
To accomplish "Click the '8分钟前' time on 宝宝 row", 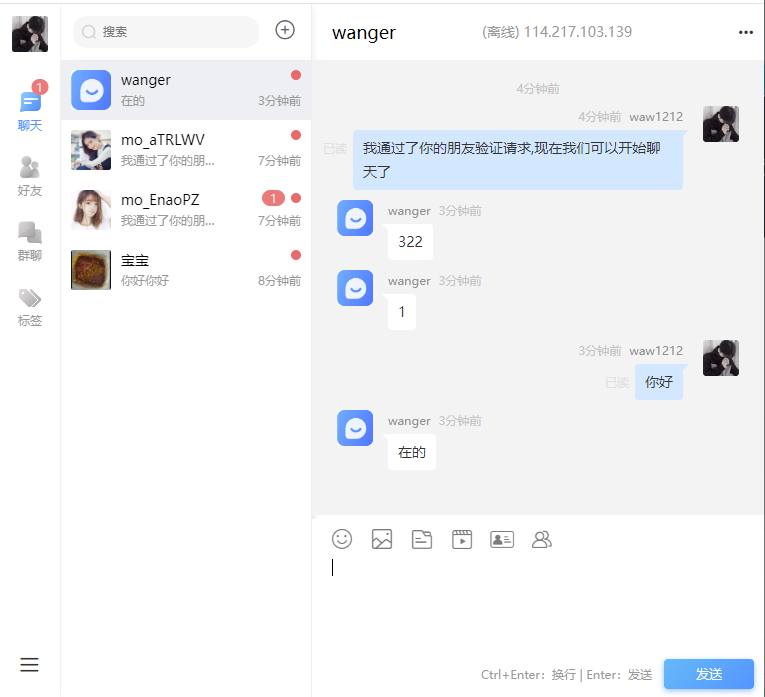I will (x=280, y=280).
